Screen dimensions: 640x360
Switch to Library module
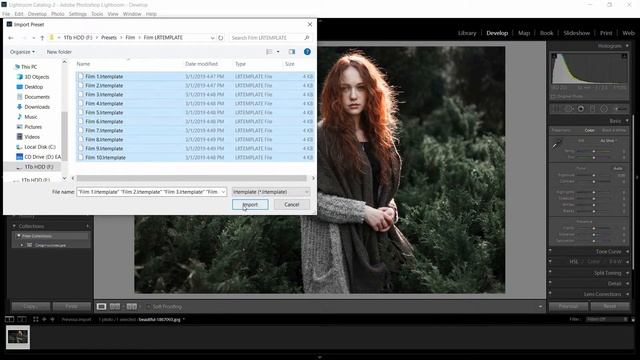click(467, 33)
